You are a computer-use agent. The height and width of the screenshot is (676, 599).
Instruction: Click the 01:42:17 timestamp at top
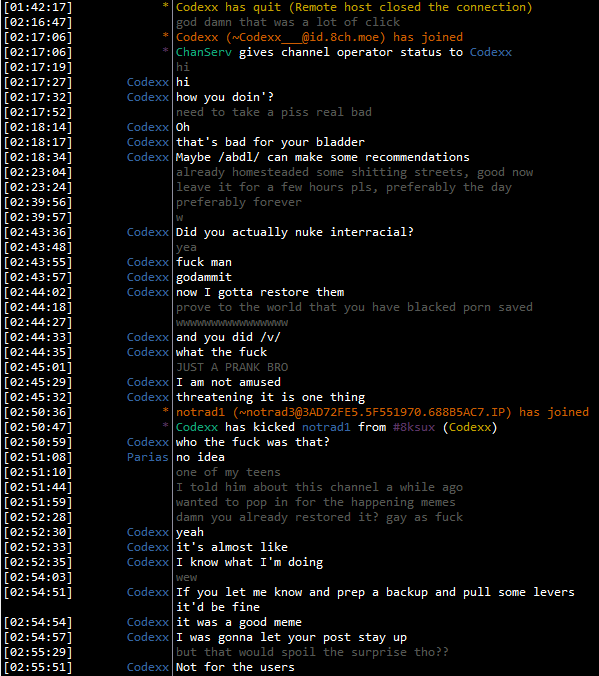[38, 7]
